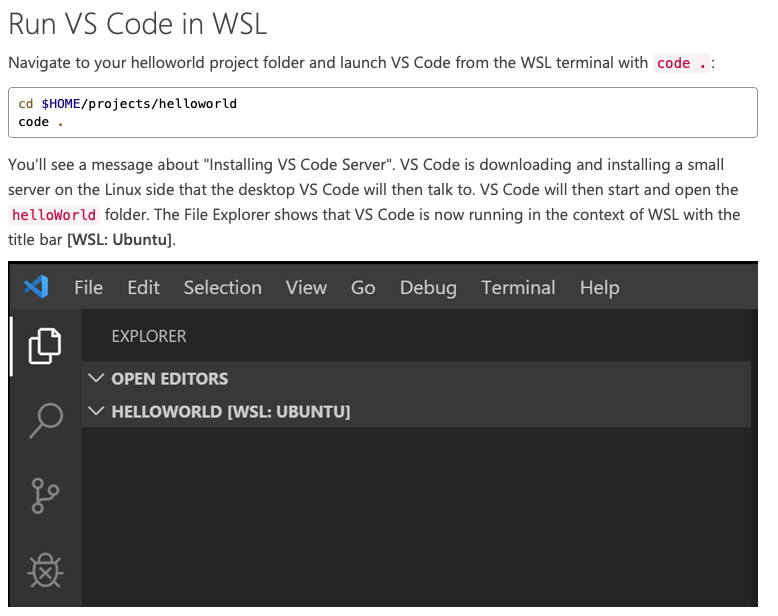Open the File menu
This screenshot has height=616, width=778.
pos(89,288)
